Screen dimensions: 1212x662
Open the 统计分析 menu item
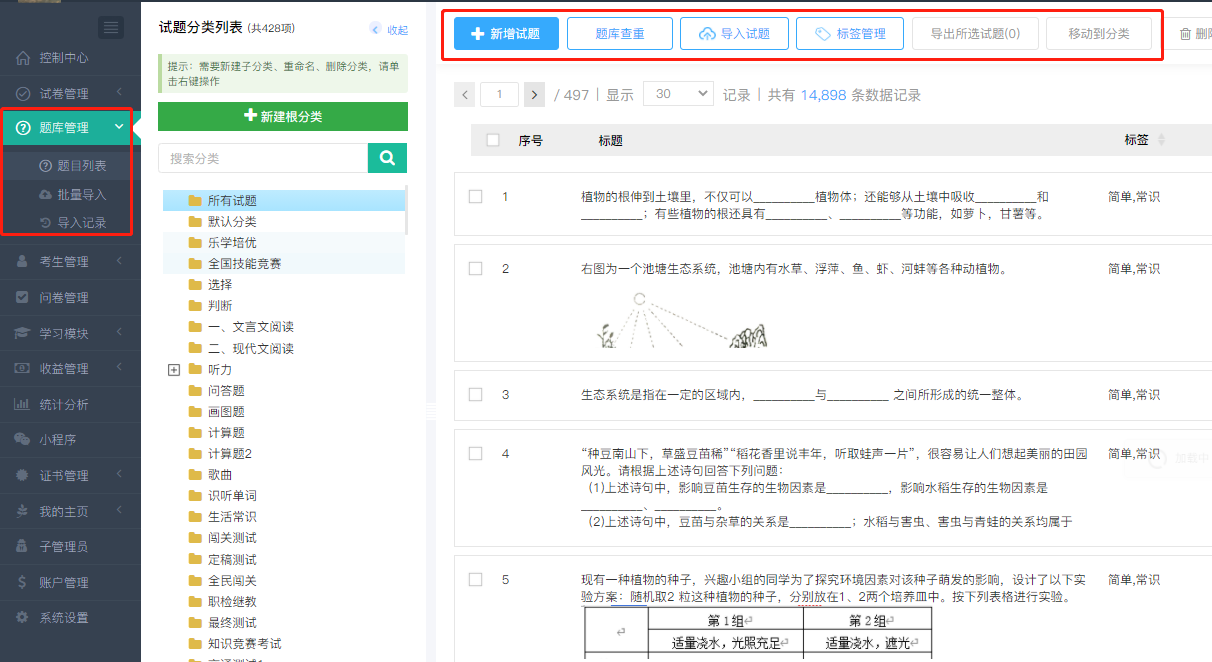(70, 404)
